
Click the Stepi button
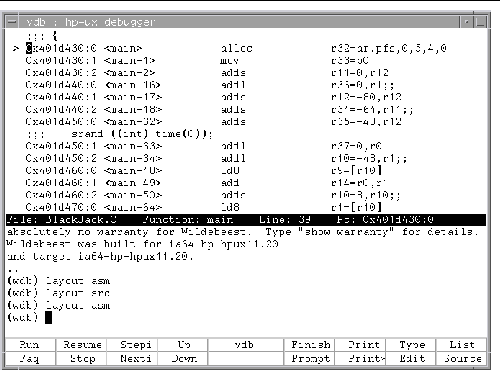tap(132, 345)
